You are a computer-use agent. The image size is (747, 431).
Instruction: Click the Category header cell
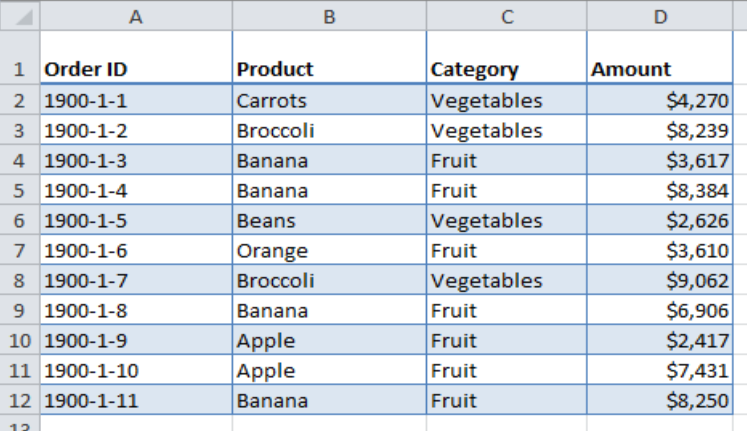tap(507, 57)
